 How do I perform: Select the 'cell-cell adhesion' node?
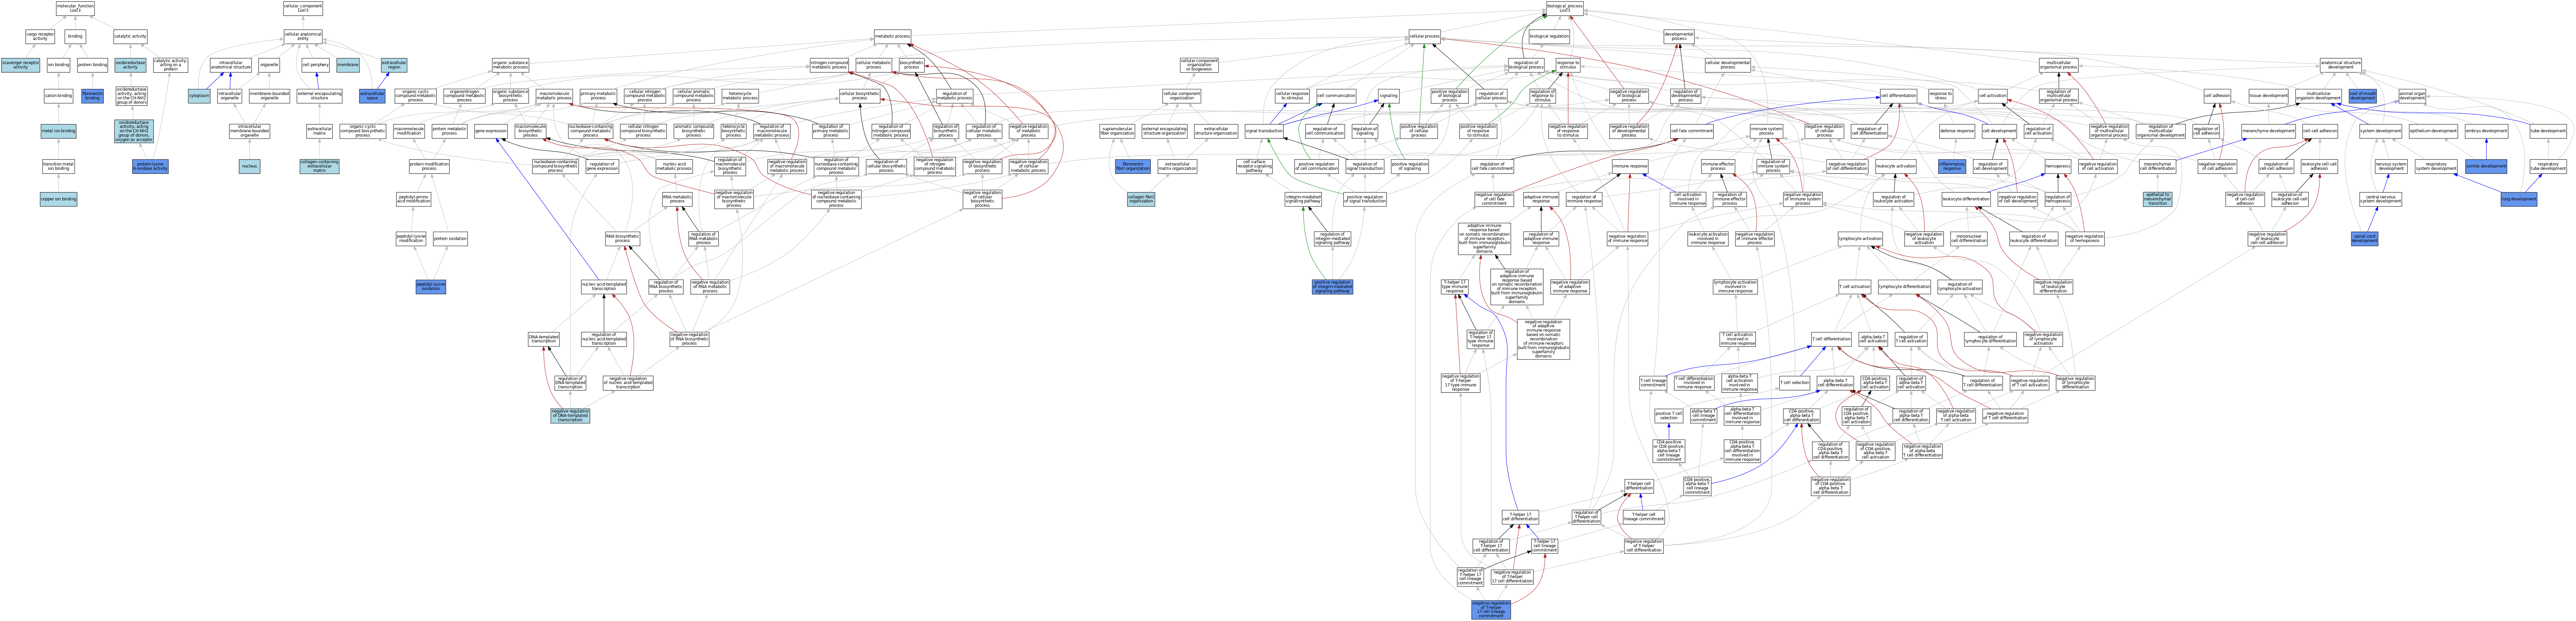(2320, 131)
